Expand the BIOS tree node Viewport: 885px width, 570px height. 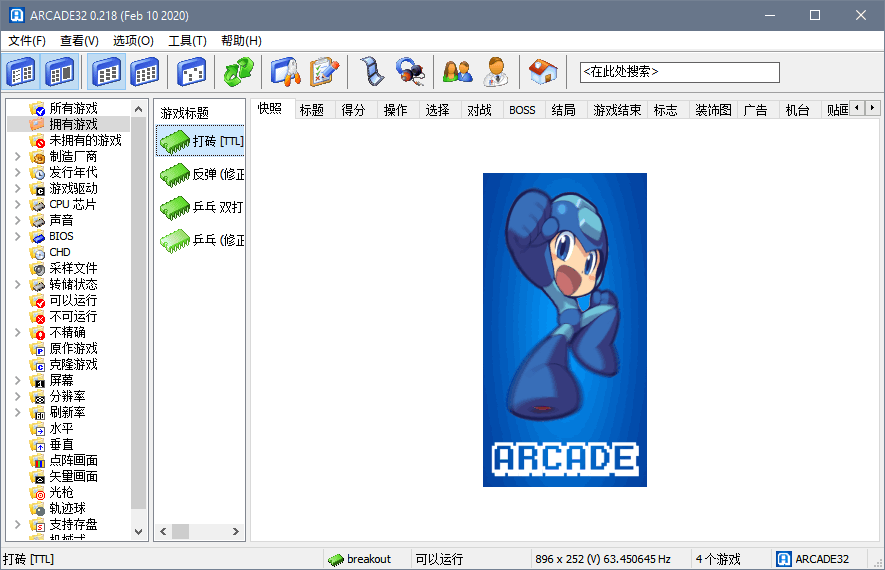[17, 237]
